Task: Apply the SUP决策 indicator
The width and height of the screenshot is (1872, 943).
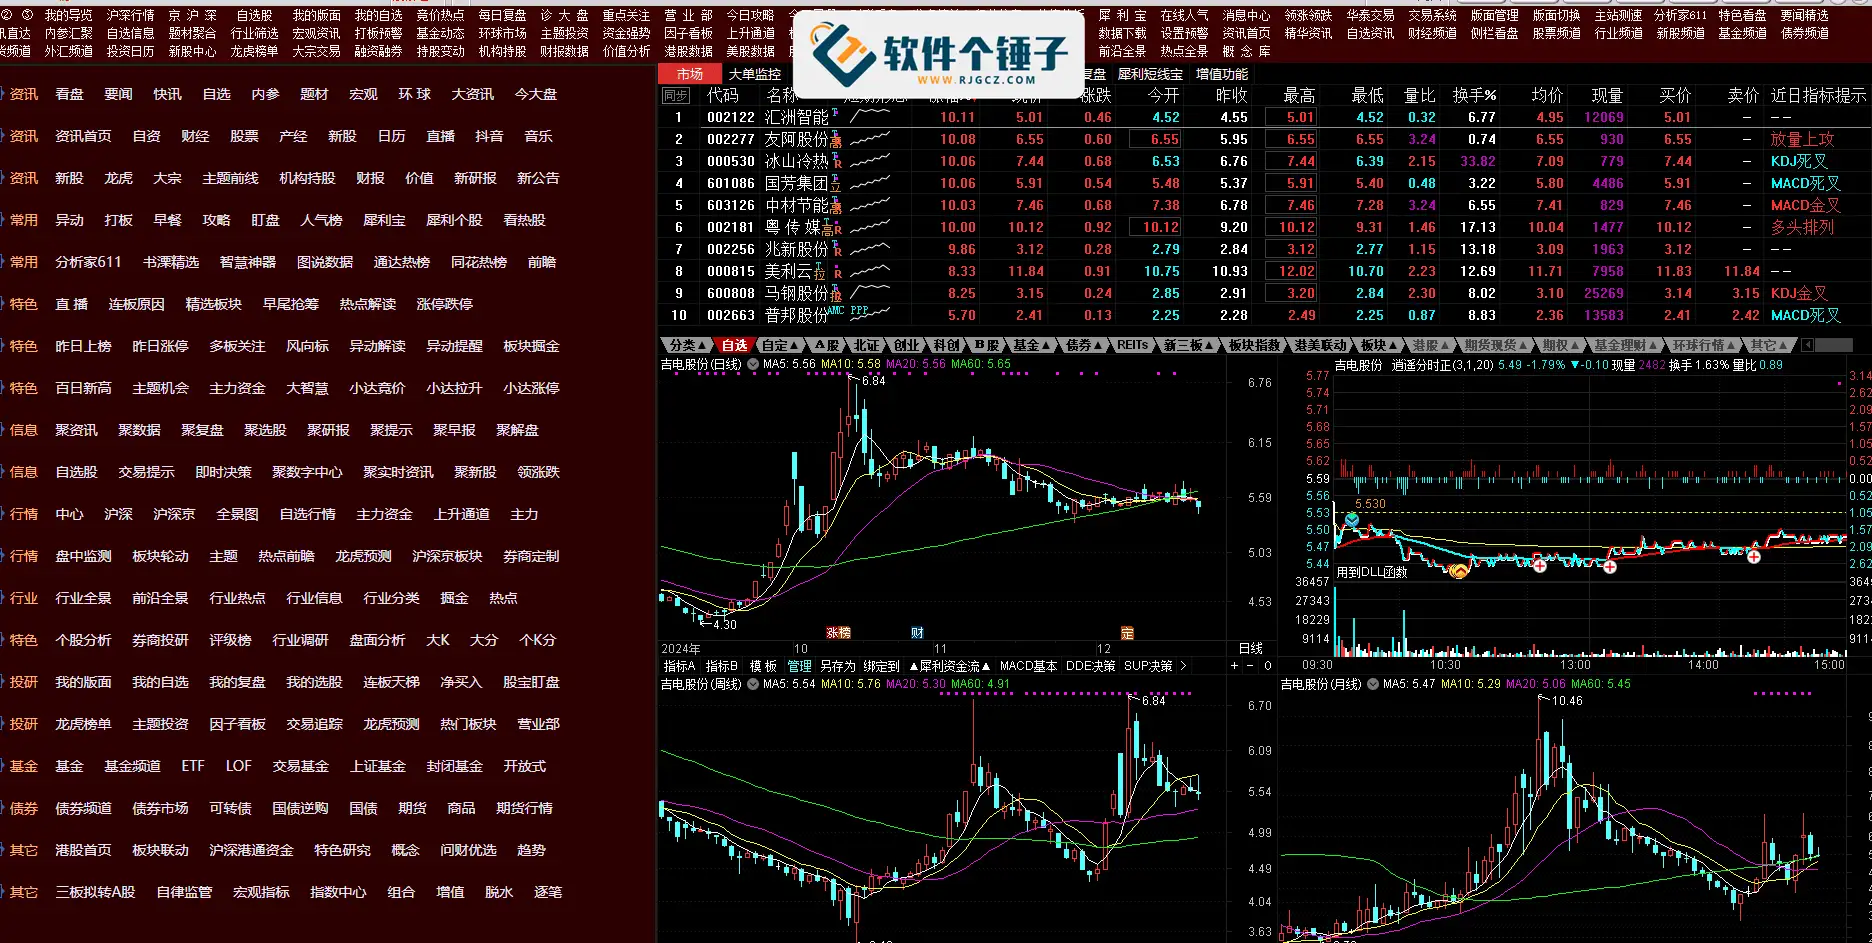Action: (1148, 666)
